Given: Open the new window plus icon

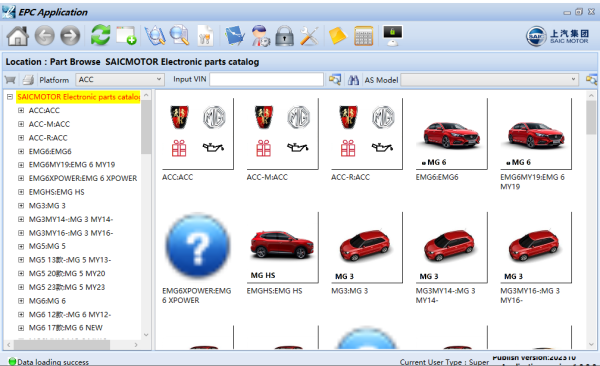Looking at the screenshot, I should 126,36.
